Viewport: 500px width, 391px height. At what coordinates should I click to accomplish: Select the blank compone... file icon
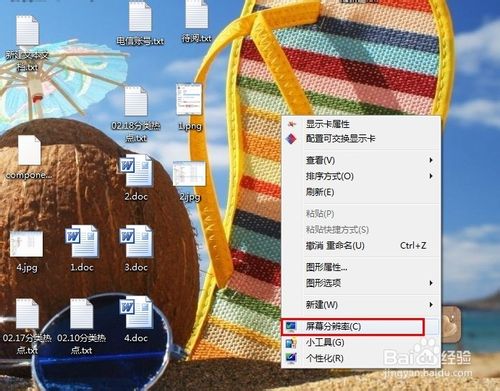coord(29,157)
